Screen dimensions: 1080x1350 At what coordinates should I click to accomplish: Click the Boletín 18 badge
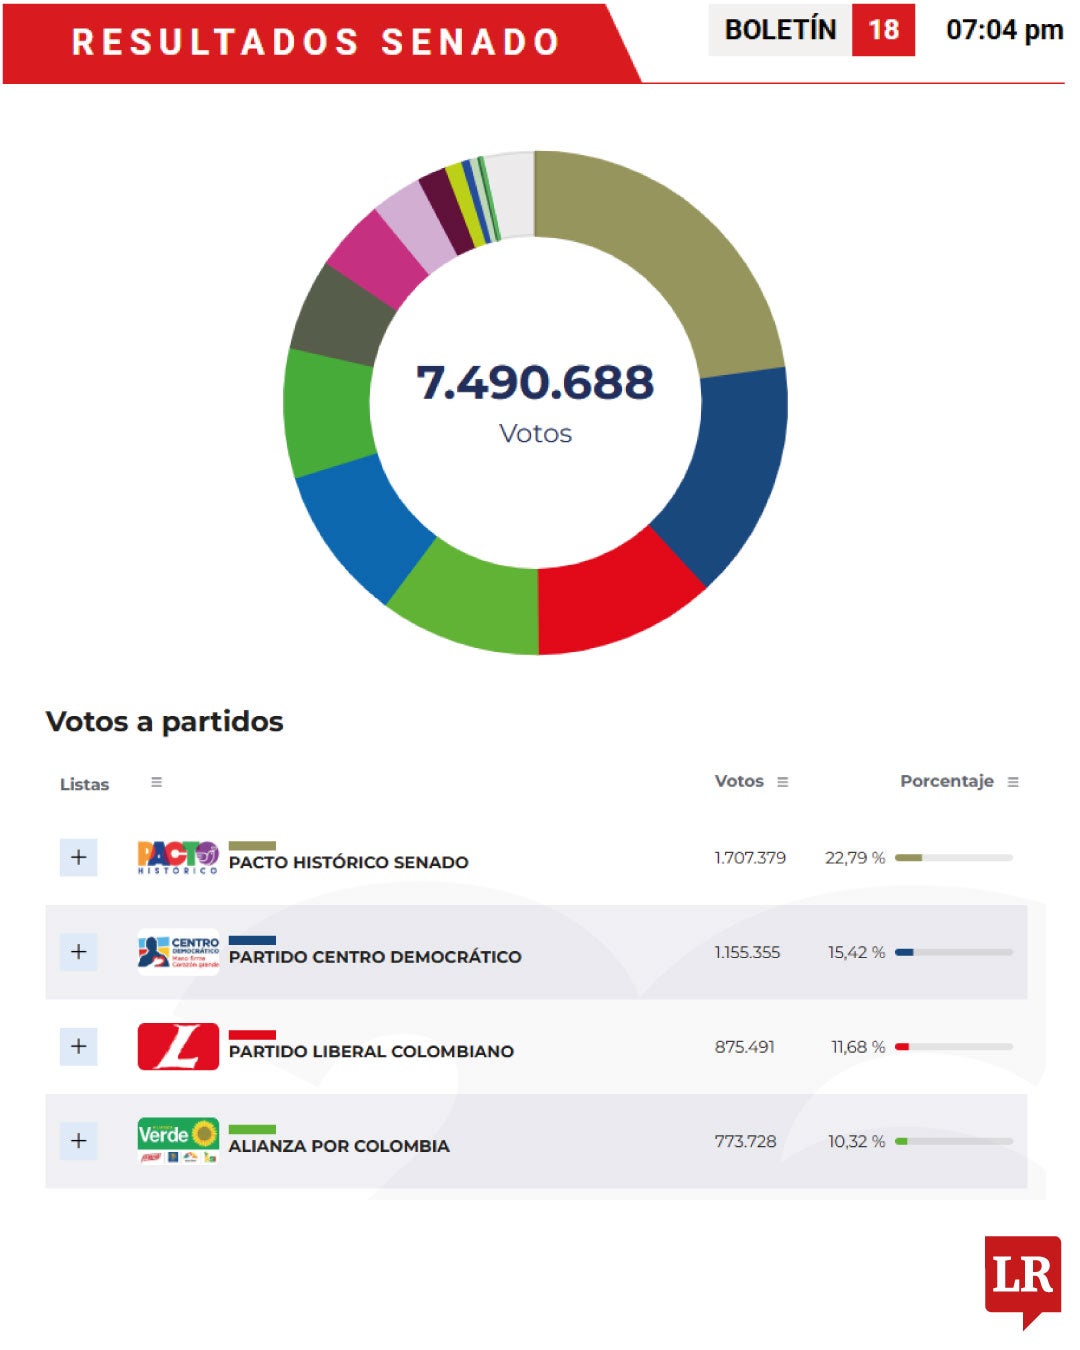pos(811,30)
